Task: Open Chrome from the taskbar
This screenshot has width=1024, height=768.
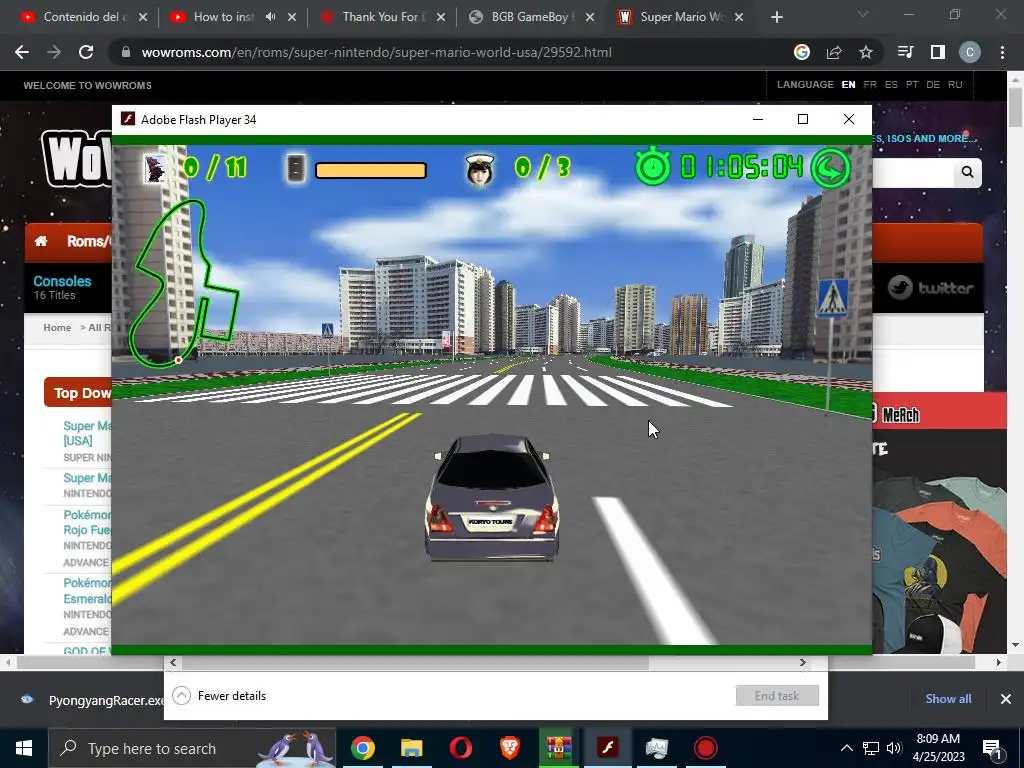Action: coord(362,748)
